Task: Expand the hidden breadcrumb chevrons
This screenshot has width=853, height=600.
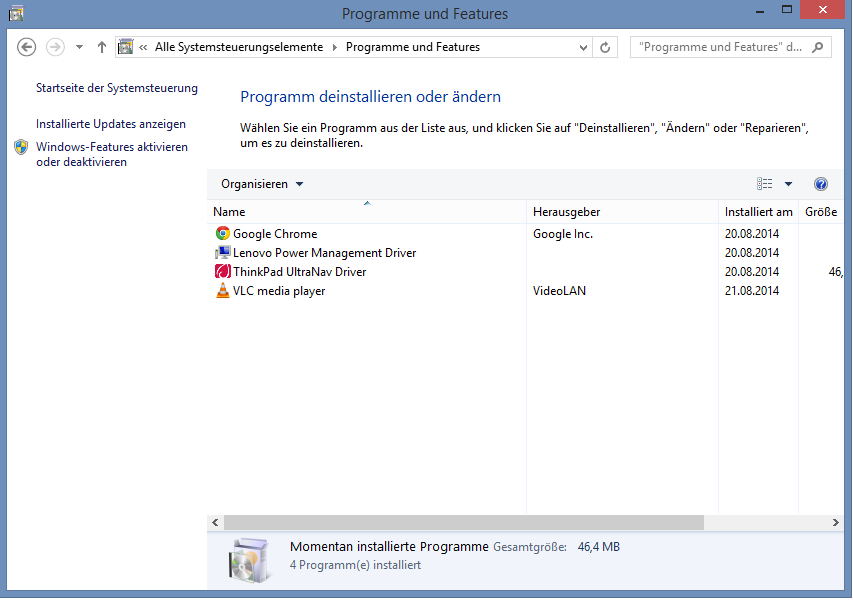Action: [x=143, y=47]
